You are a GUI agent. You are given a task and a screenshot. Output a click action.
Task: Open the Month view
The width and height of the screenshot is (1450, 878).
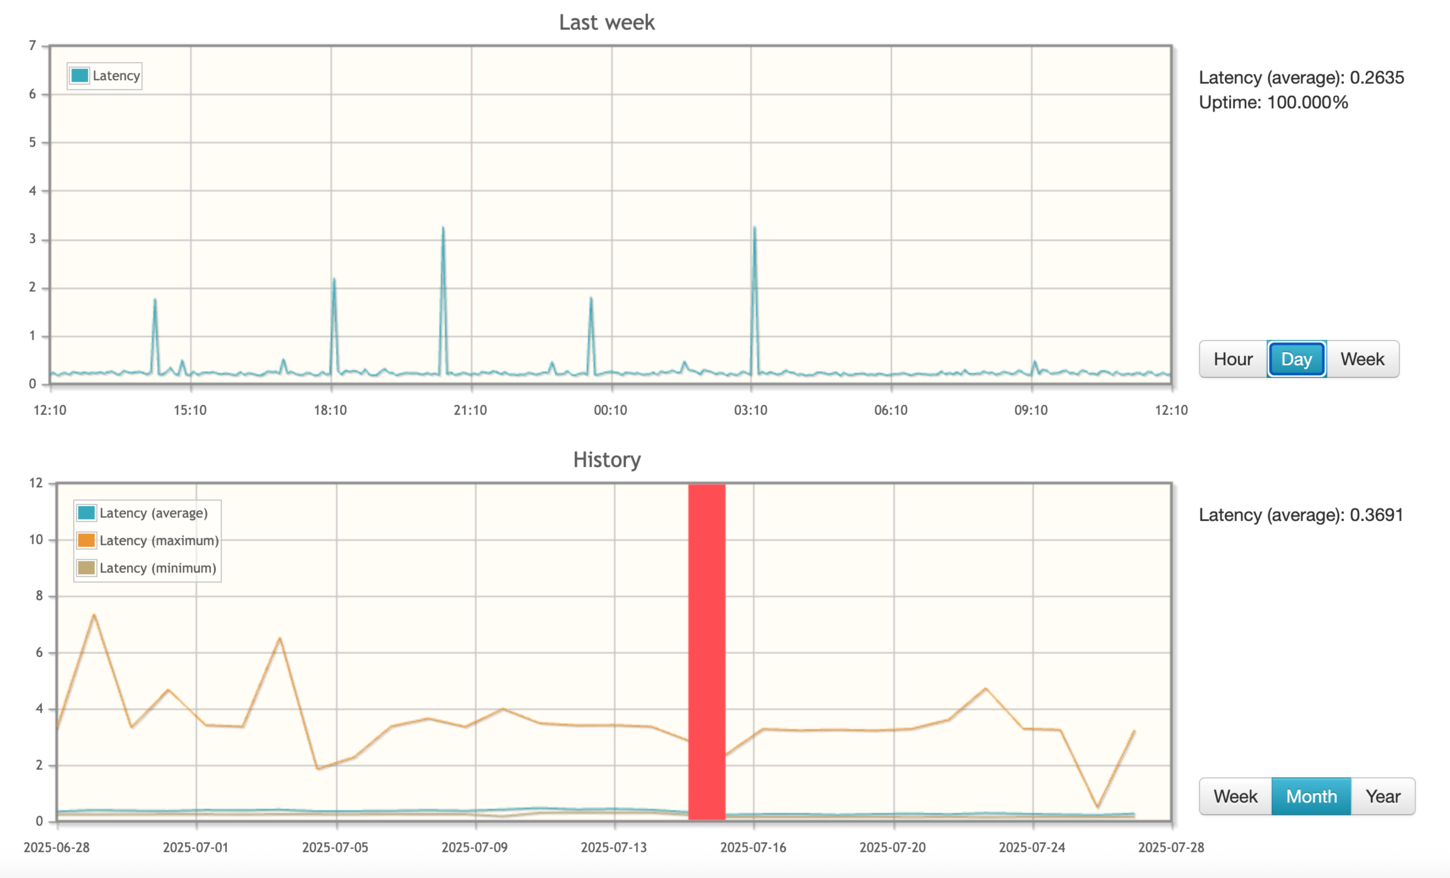[1311, 796]
